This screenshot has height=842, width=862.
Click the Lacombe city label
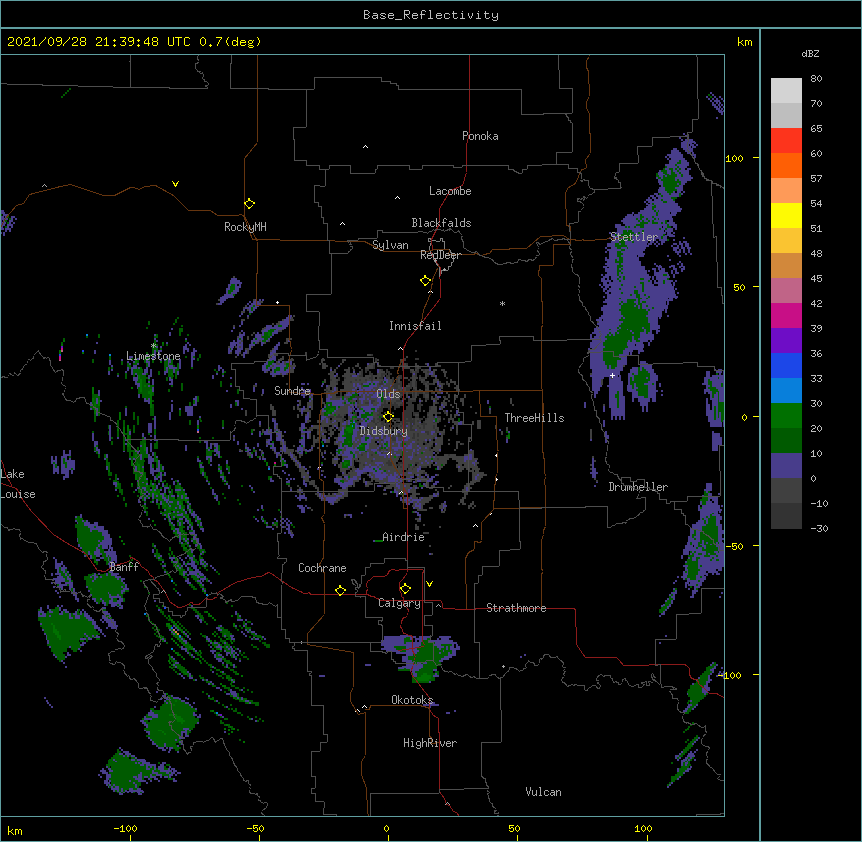(450, 191)
